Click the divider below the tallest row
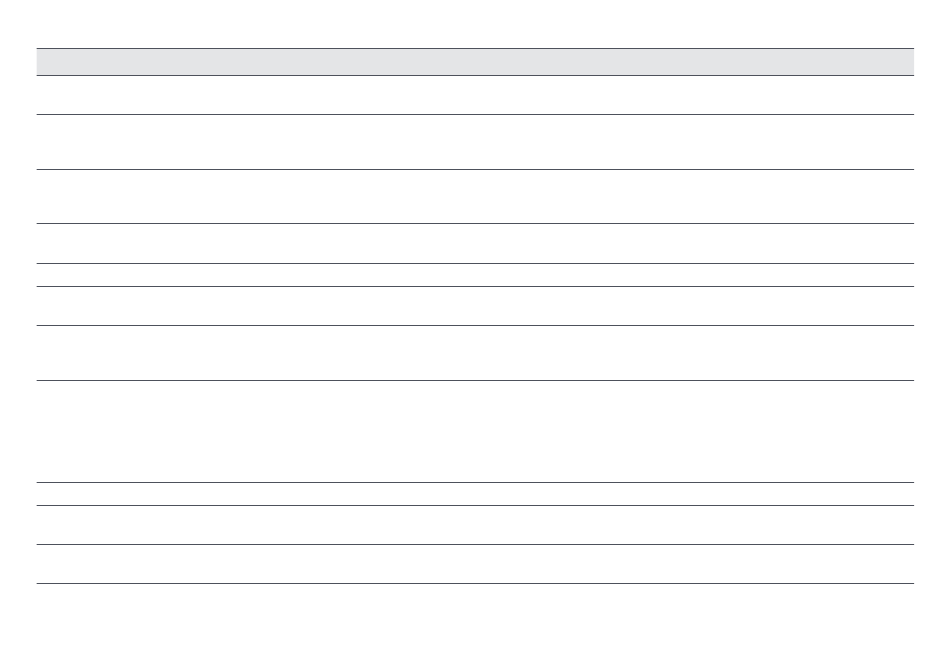The width and height of the screenshot is (950, 662). (475, 483)
